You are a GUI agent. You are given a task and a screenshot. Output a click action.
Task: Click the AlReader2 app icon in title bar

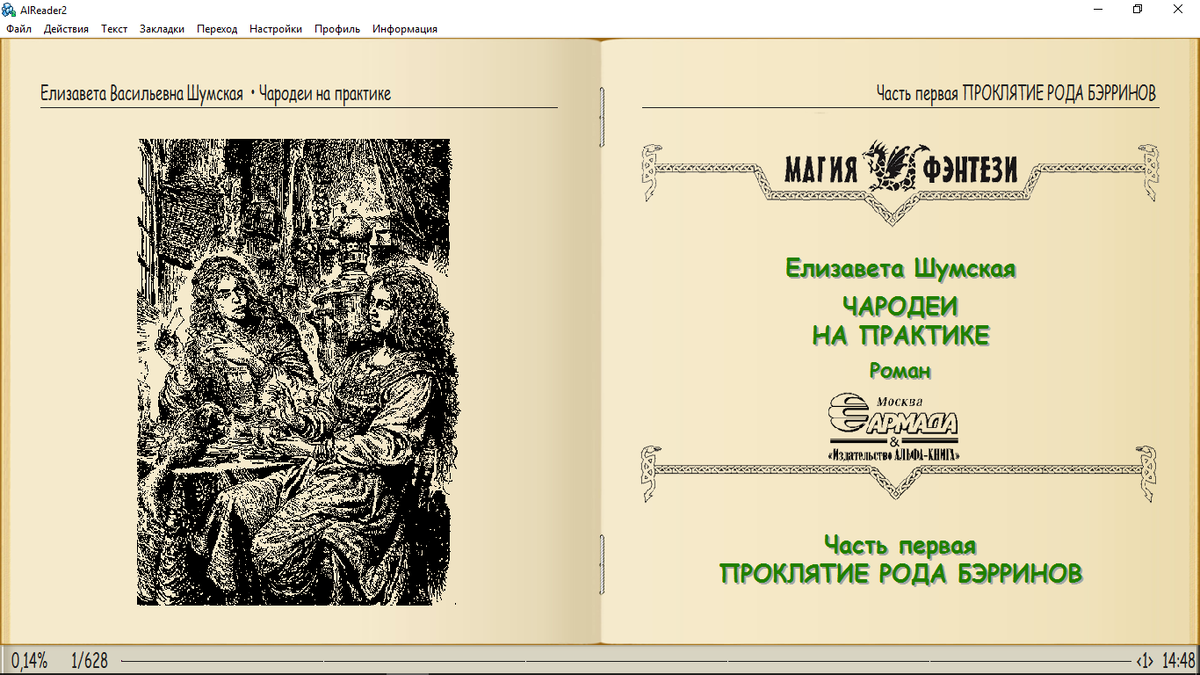pos(10,9)
